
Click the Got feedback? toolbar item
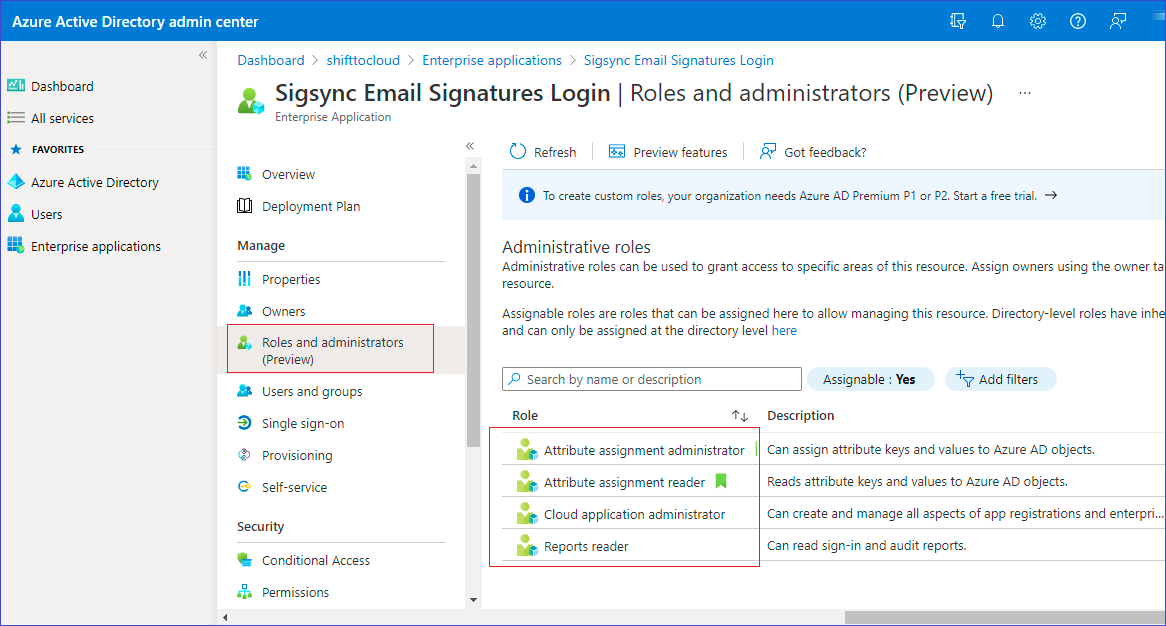pos(813,152)
